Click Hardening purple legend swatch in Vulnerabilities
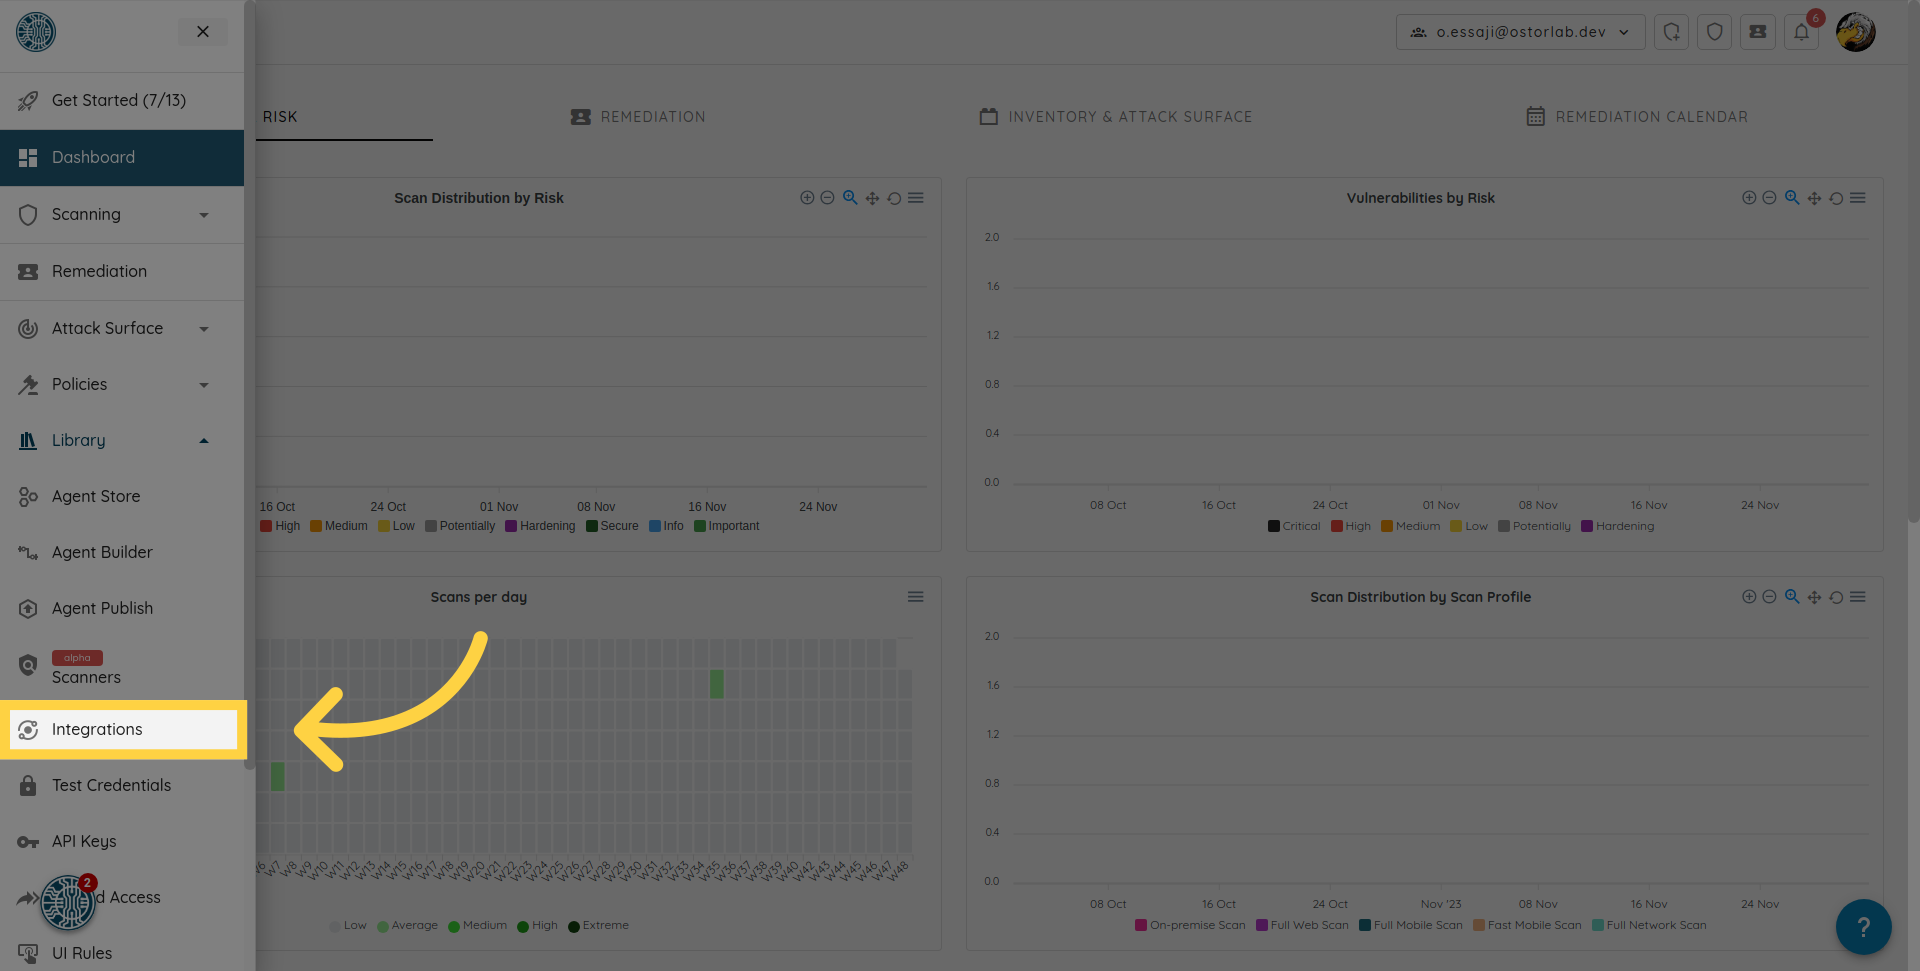Image resolution: width=1920 pixels, height=971 pixels. (1587, 526)
